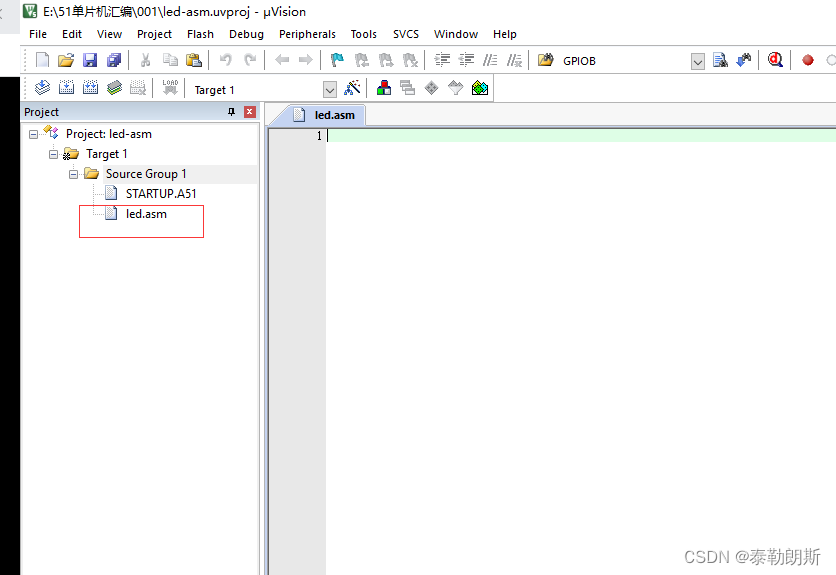Open the GPIOB find dropdown arrow
The height and width of the screenshot is (575, 836).
click(x=698, y=61)
